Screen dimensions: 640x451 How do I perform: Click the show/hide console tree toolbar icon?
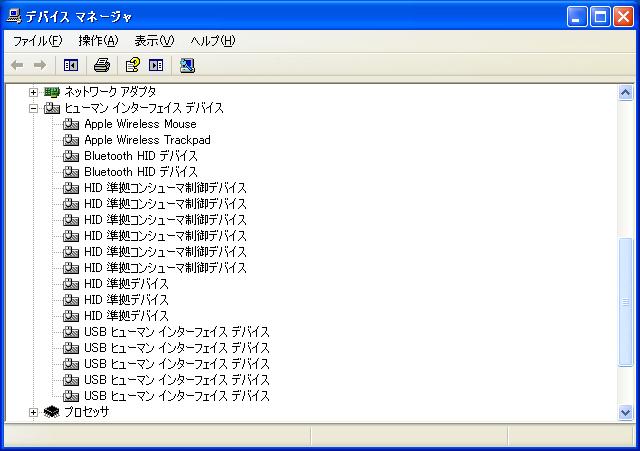[71, 65]
